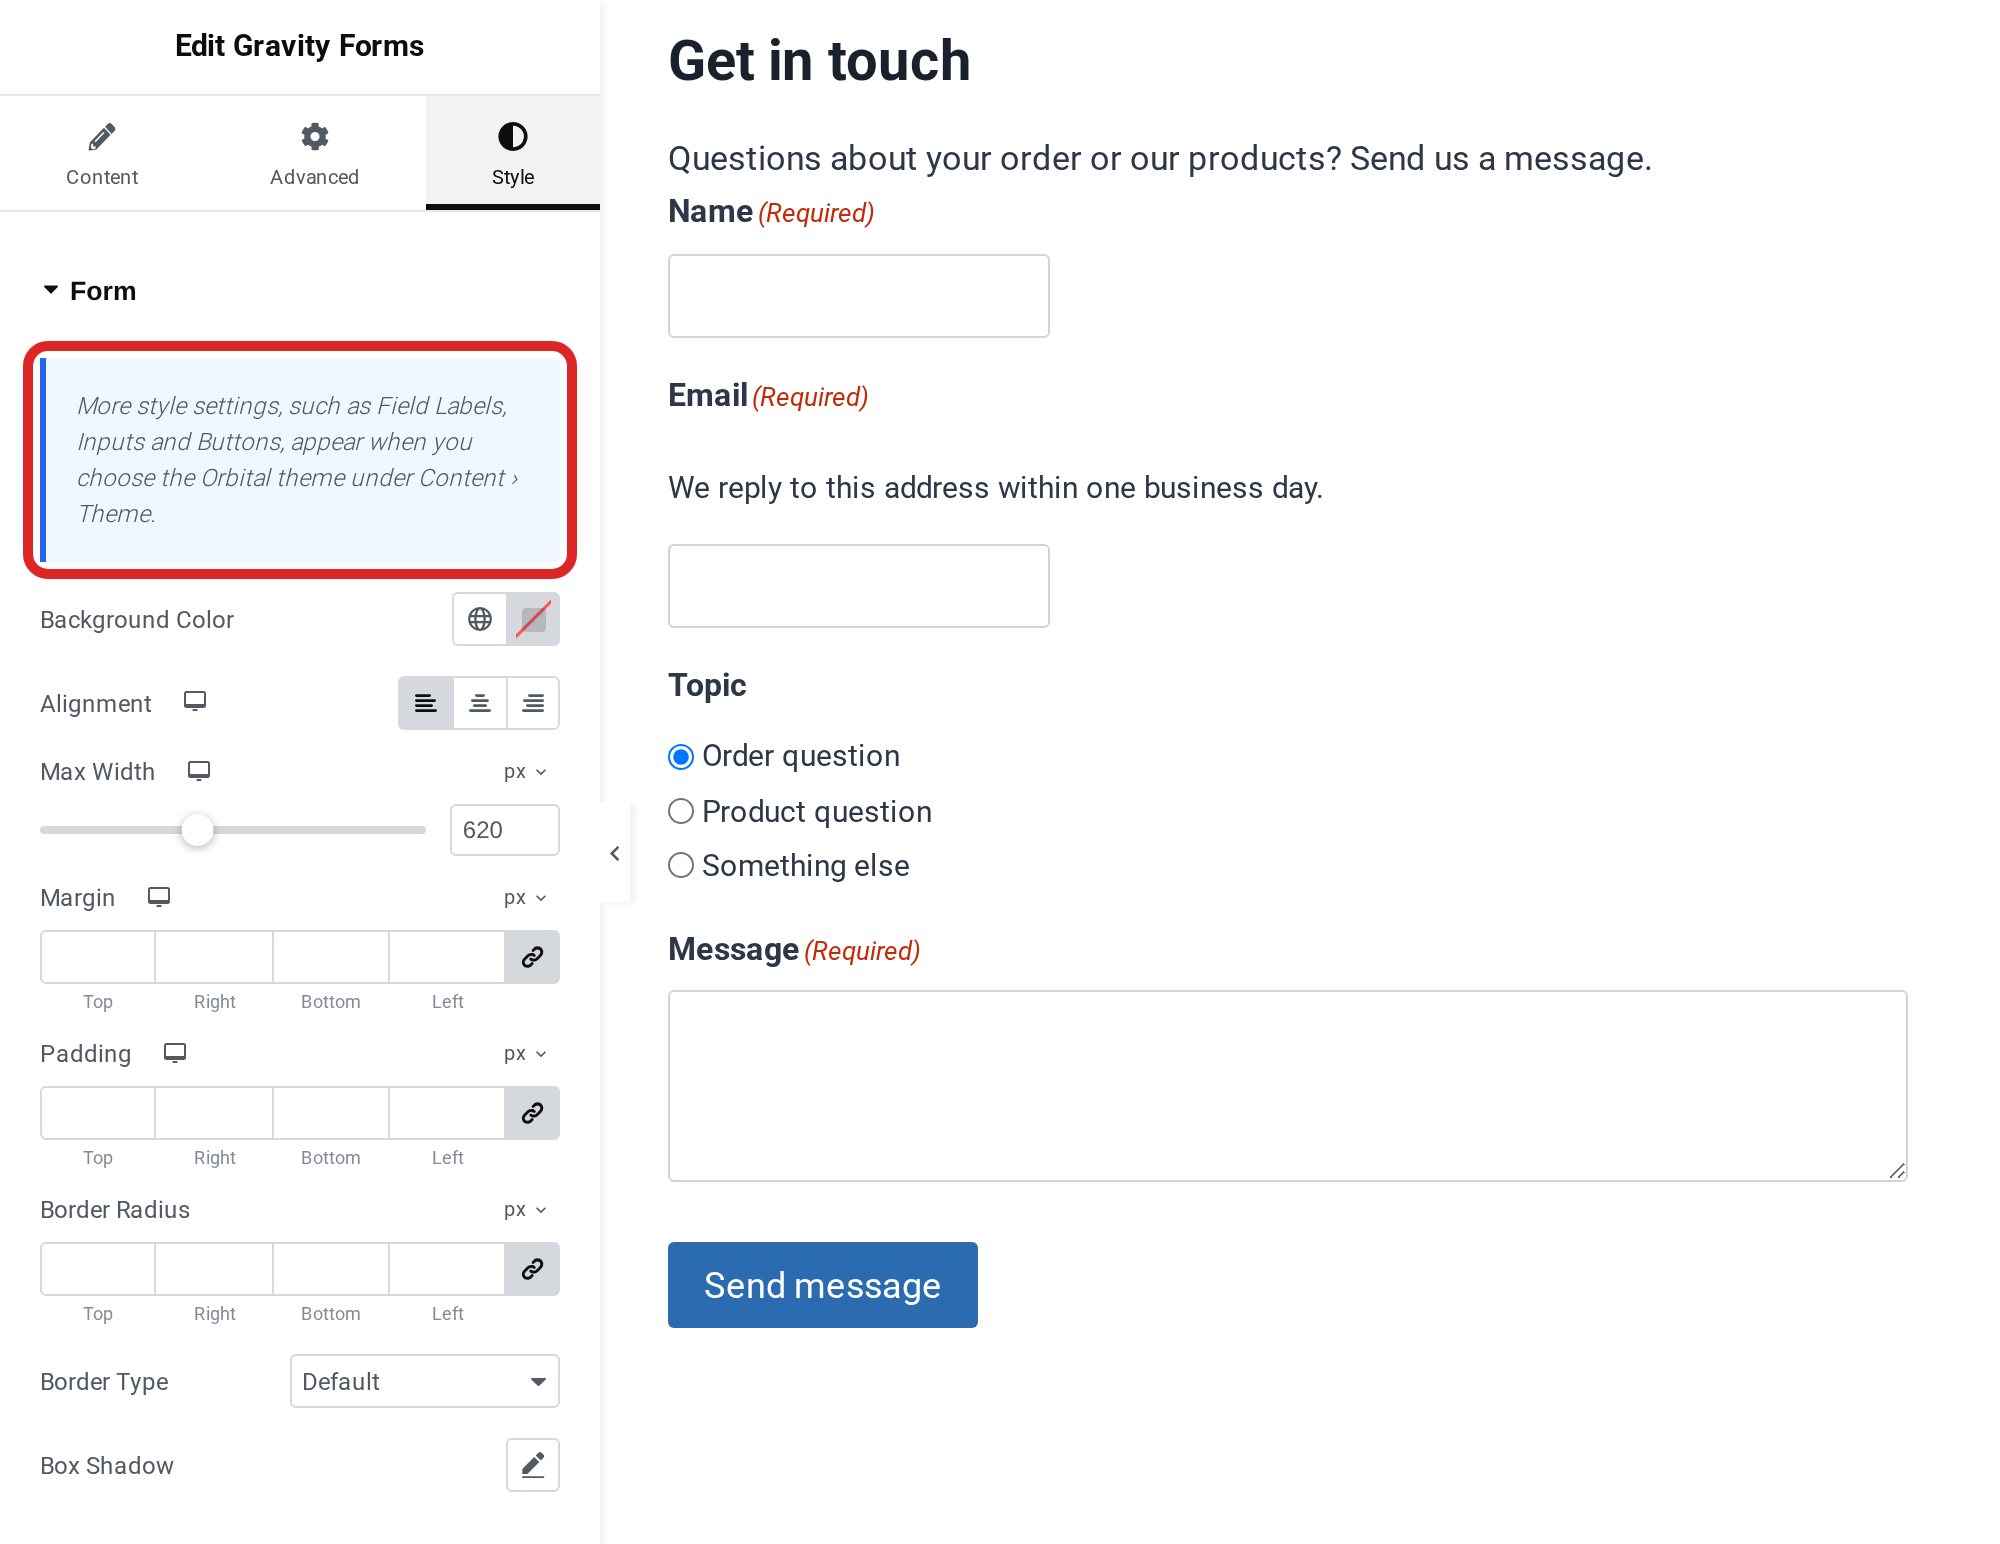Toggle the Border Radius link values icon

(532, 1269)
